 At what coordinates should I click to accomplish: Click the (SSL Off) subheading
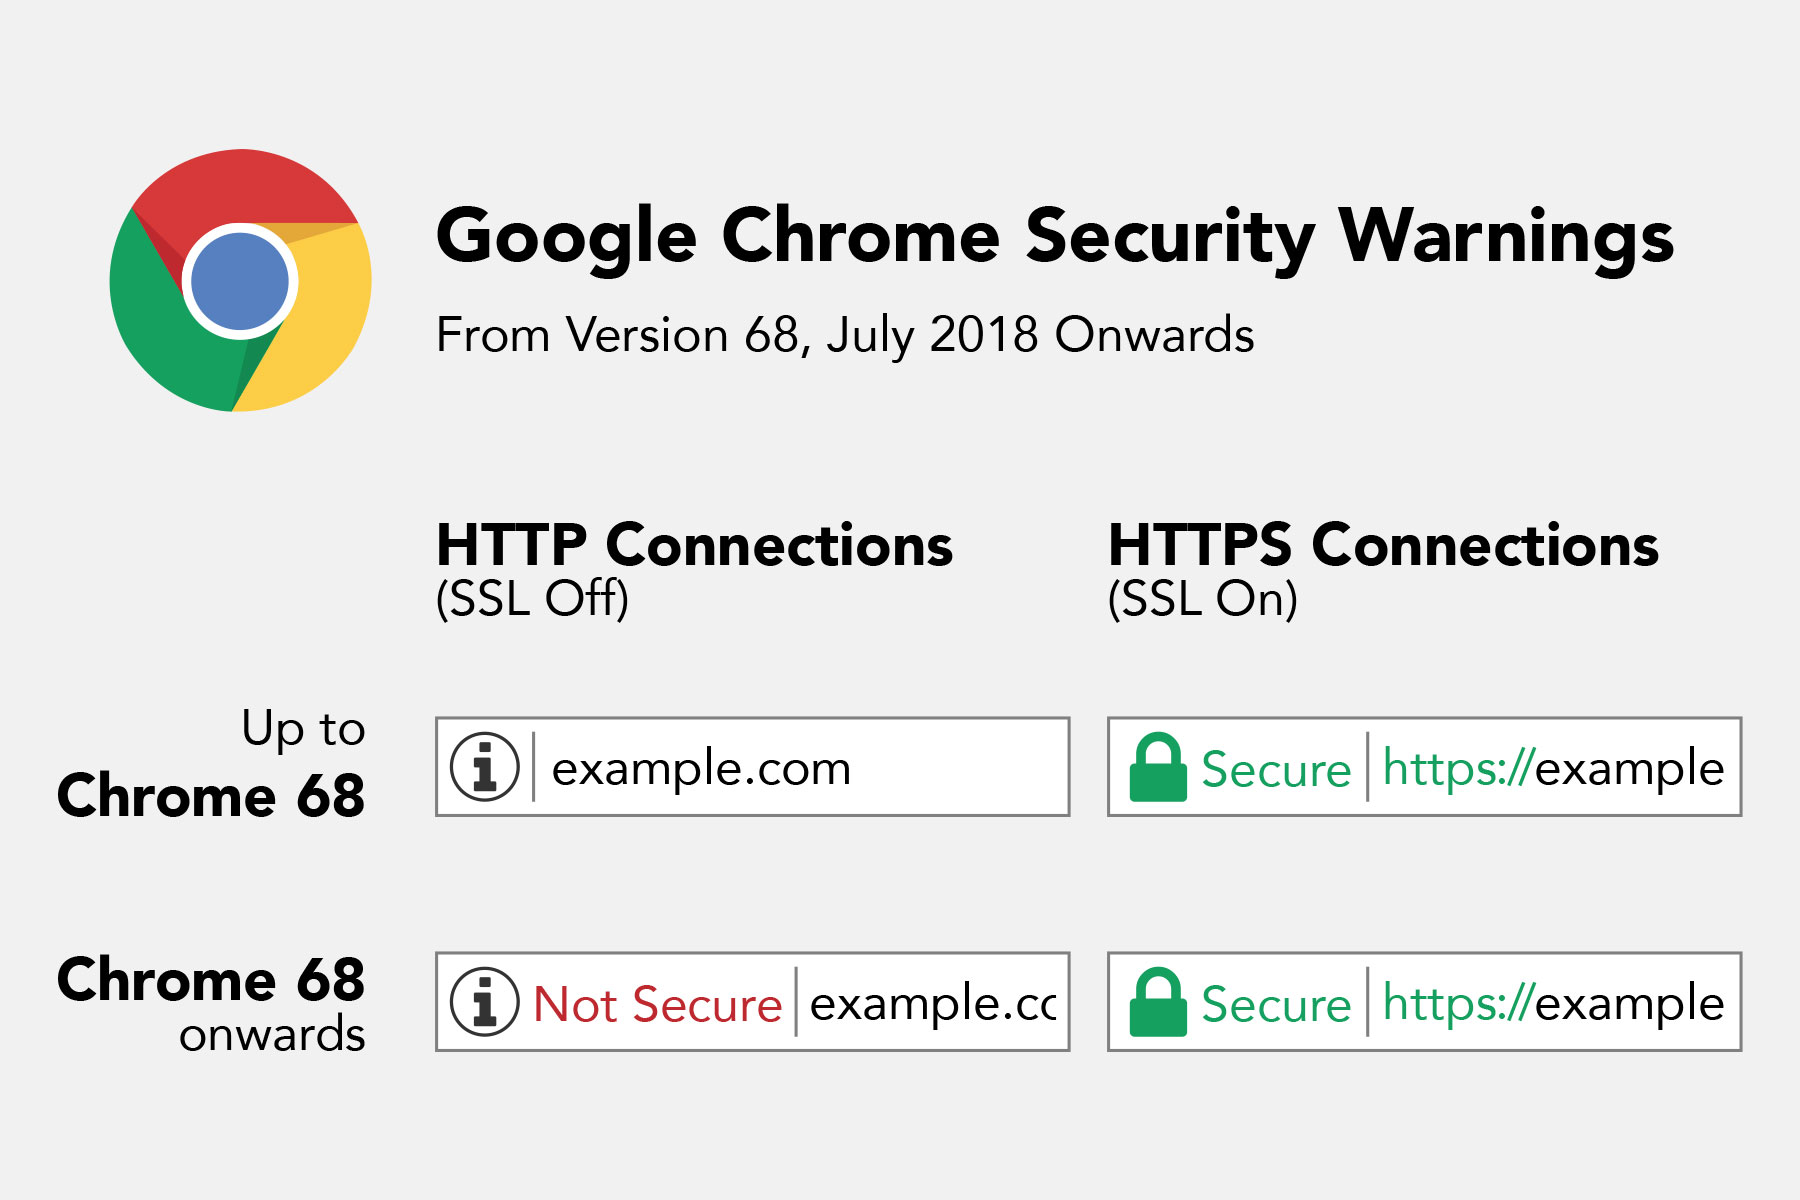tap(532, 599)
